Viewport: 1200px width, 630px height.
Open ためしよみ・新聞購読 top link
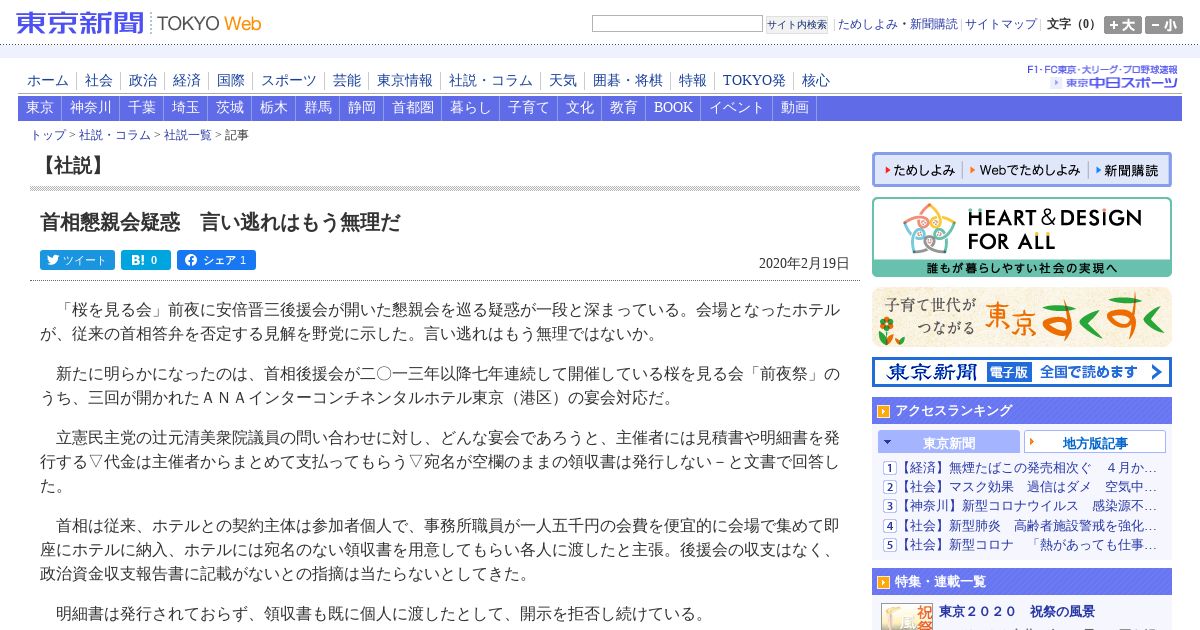point(897,24)
